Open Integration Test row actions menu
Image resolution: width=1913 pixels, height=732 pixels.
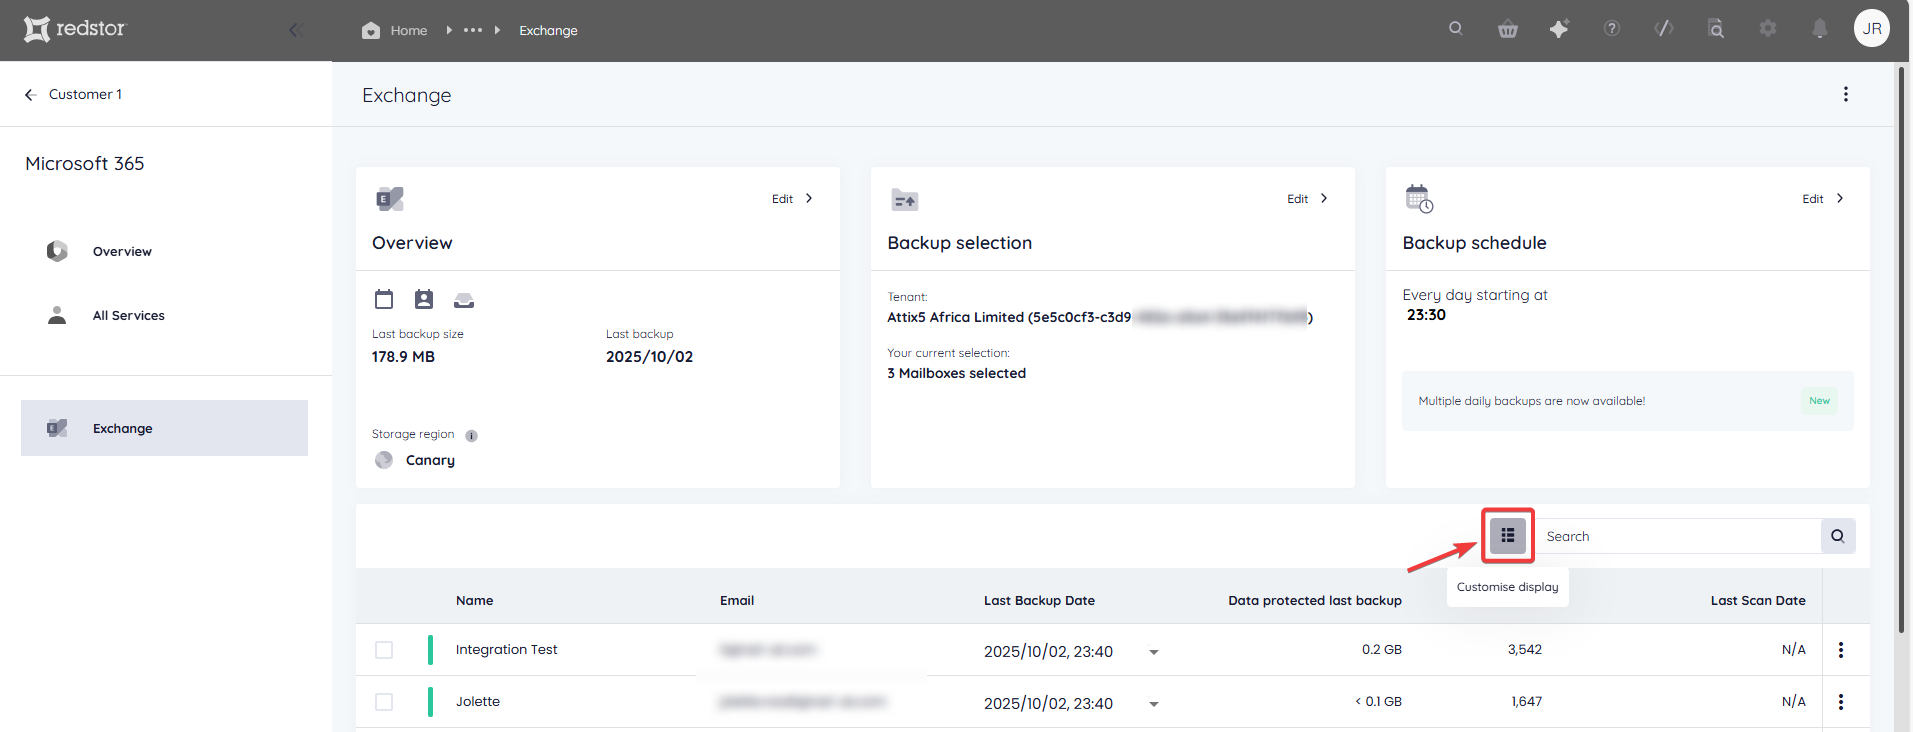tap(1841, 650)
